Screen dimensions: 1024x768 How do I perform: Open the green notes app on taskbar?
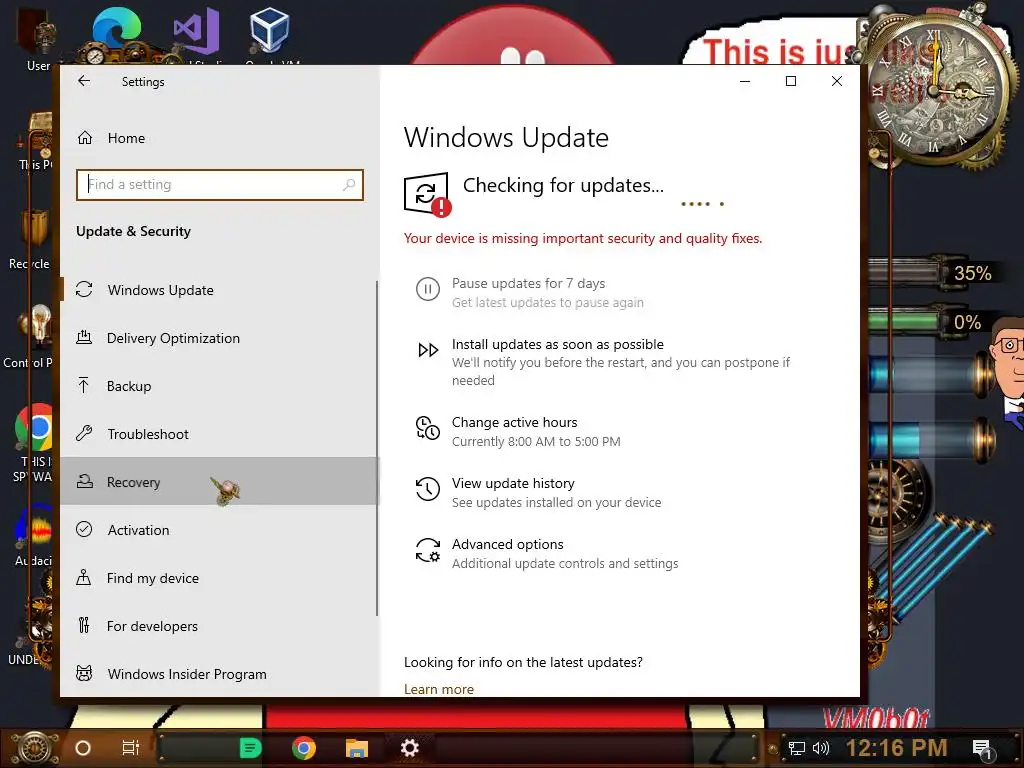(x=250, y=748)
